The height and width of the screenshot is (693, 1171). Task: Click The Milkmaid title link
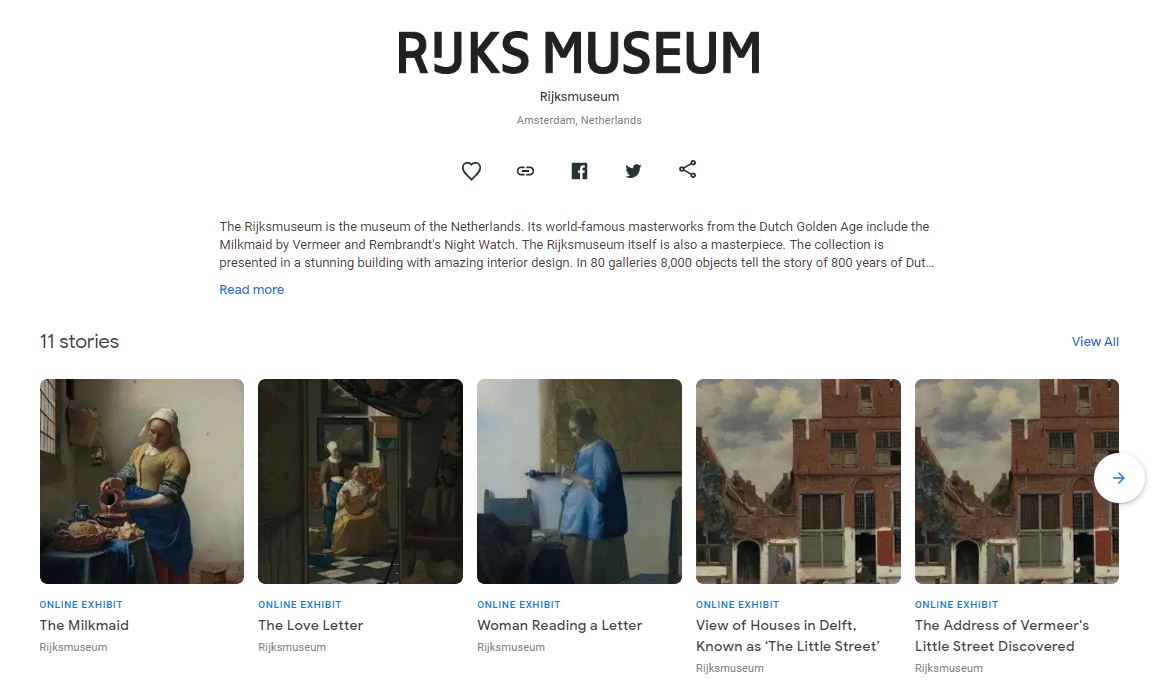(84, 625)
